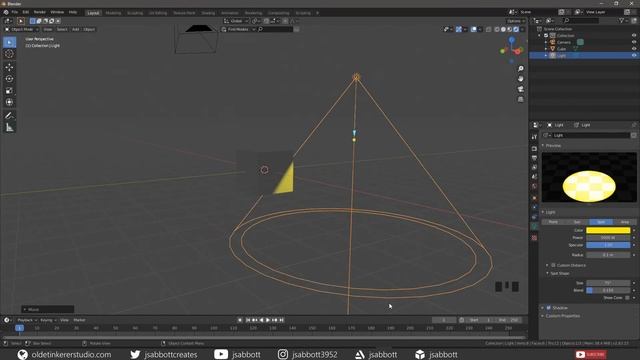The height and width of the screenshot is (360, 640).
Task: Open World properties tab icon
Action: (x=534, y=187)
